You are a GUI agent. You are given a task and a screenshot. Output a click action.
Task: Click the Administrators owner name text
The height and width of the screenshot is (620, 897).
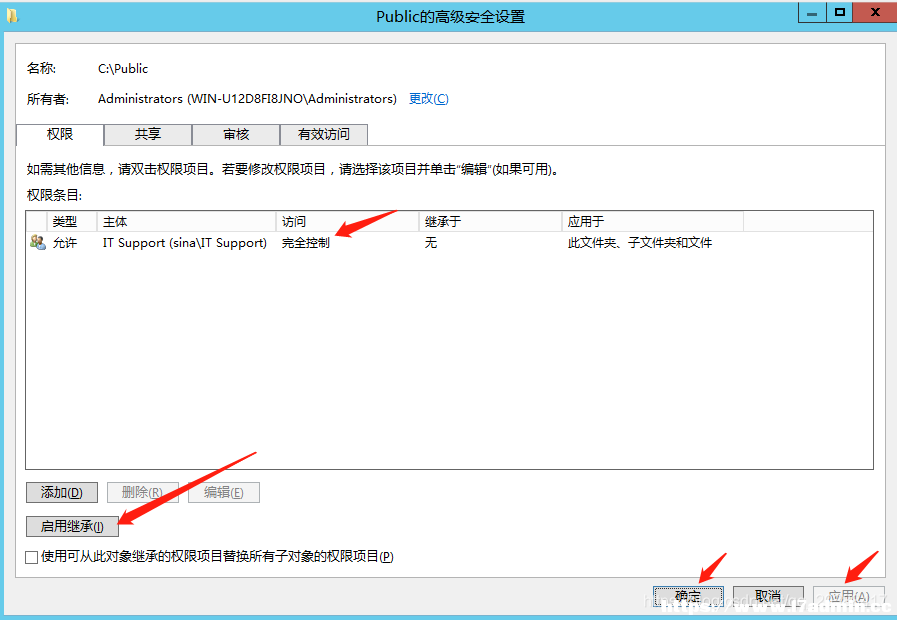click(x=247, y=98)
